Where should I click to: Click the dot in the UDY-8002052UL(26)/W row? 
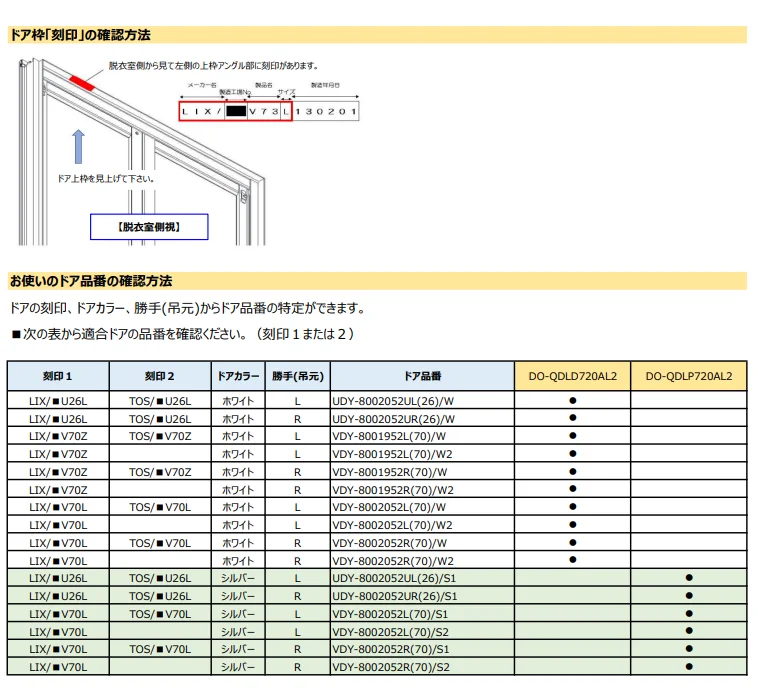coord(572,400)
